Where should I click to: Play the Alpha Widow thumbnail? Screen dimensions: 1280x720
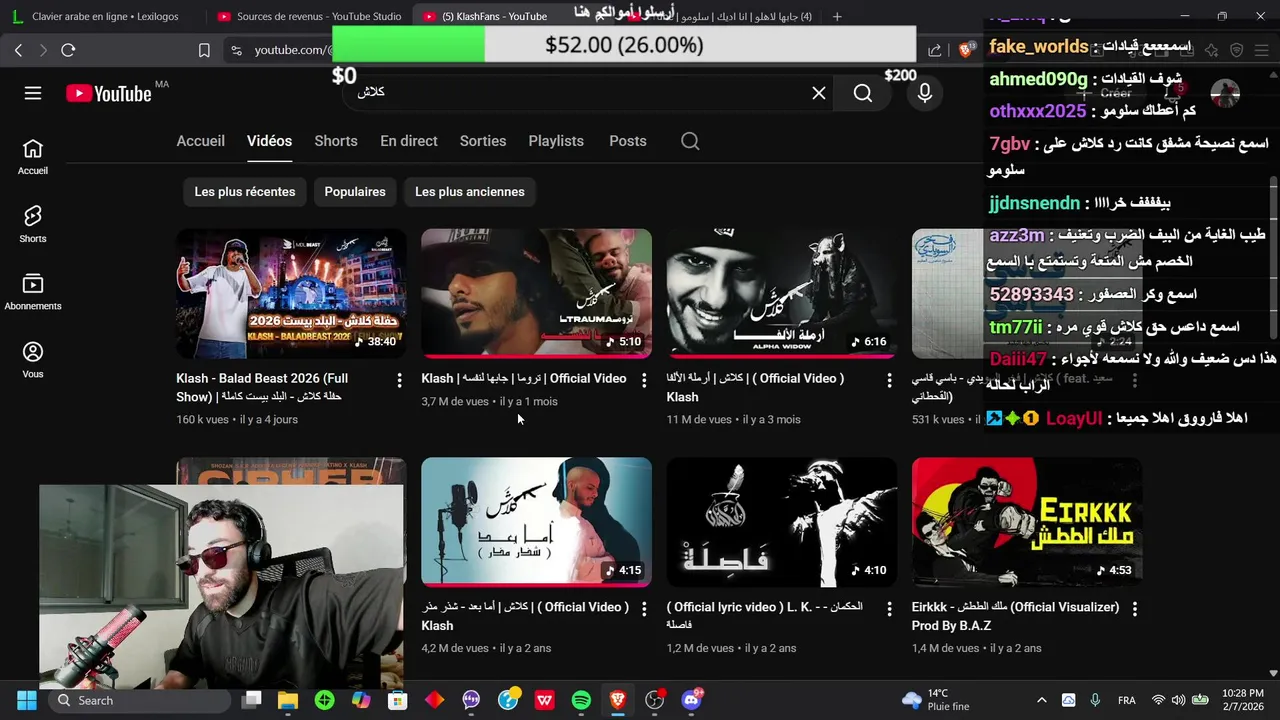(782, 293)
